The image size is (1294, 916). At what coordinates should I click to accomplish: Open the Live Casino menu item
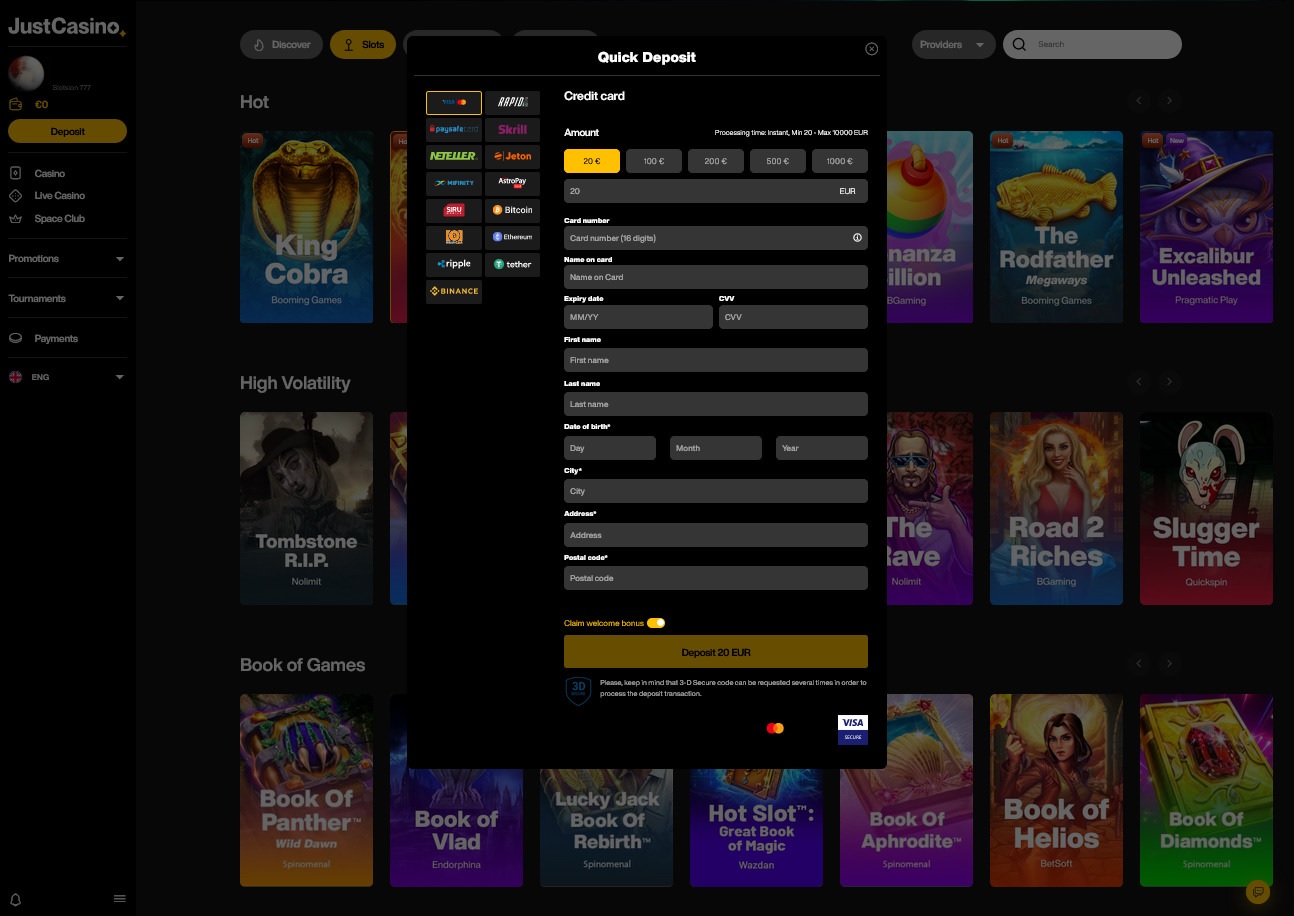pos(59,196)
